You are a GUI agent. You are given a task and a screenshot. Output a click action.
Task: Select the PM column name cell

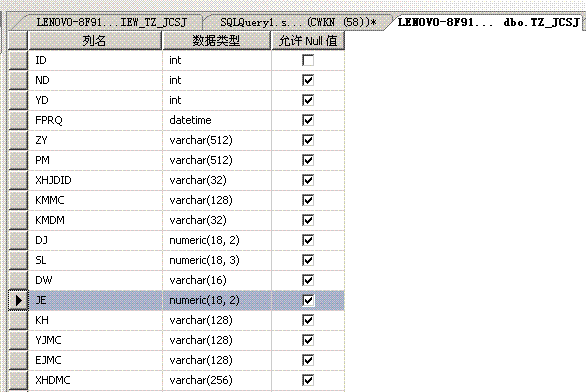95,160
